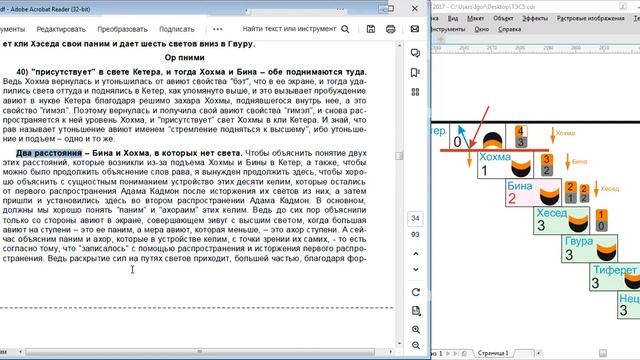Select the 'Бина' label in the CorelDRAW drawing
Viewport: 640px width, 360px height.
[520, 186]
